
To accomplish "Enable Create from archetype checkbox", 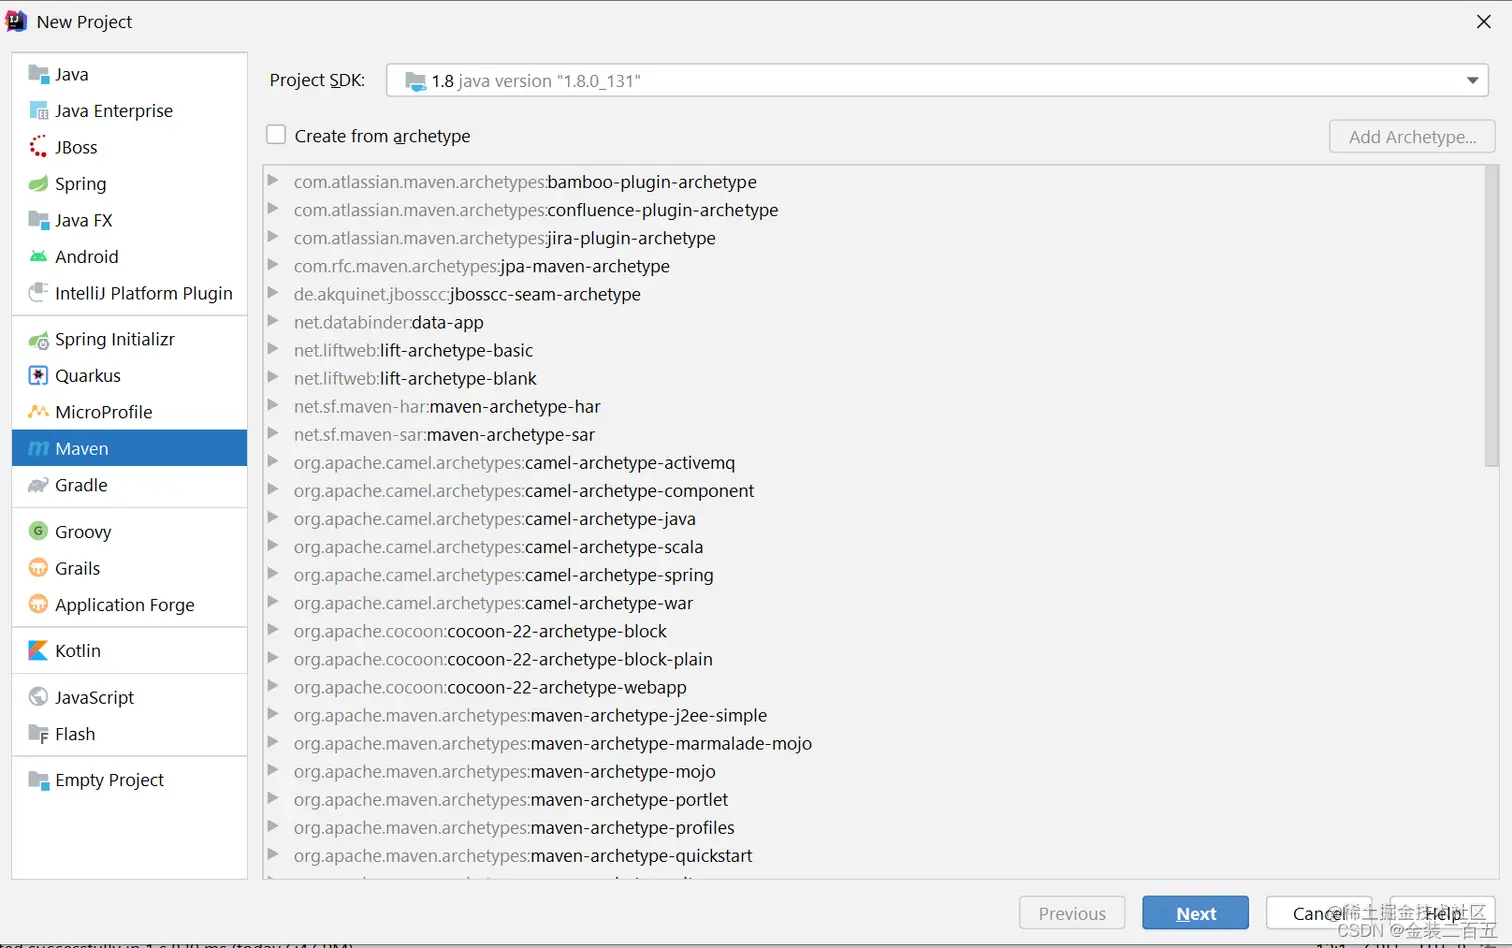I will pos(276,135).
